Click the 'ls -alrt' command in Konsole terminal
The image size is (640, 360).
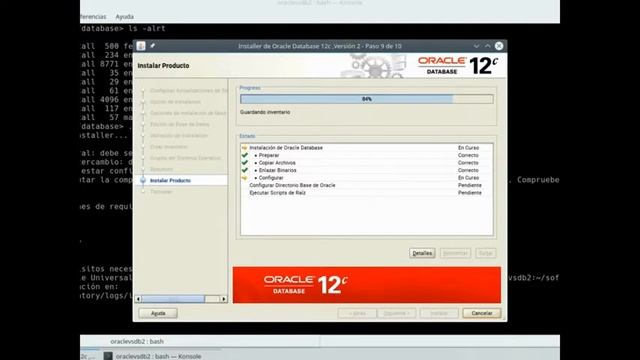(x=147, y=29)
